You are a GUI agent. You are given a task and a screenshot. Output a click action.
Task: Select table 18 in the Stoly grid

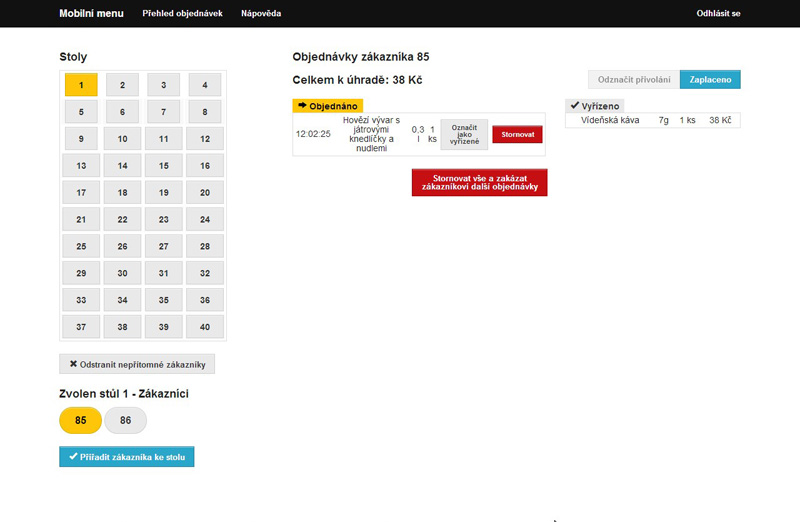[x=123, y=193]
